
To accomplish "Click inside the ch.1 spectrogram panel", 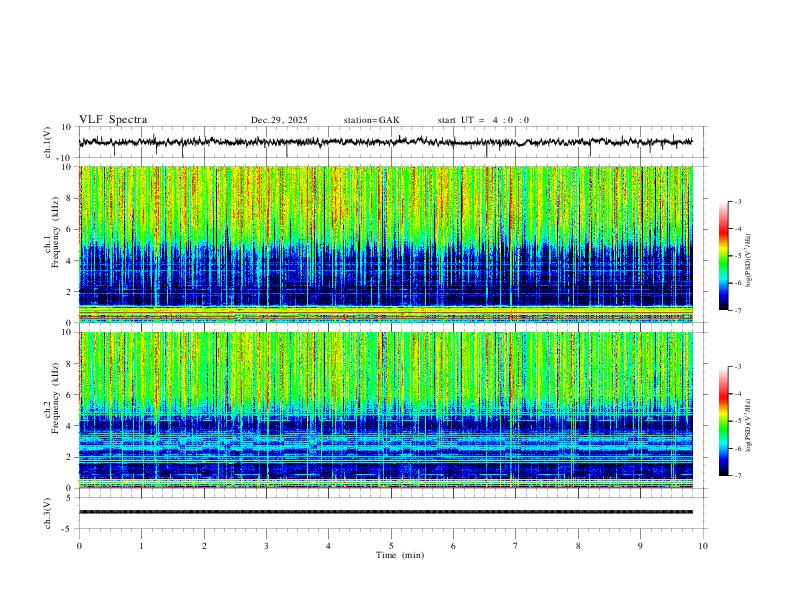I will click(386, 244).
